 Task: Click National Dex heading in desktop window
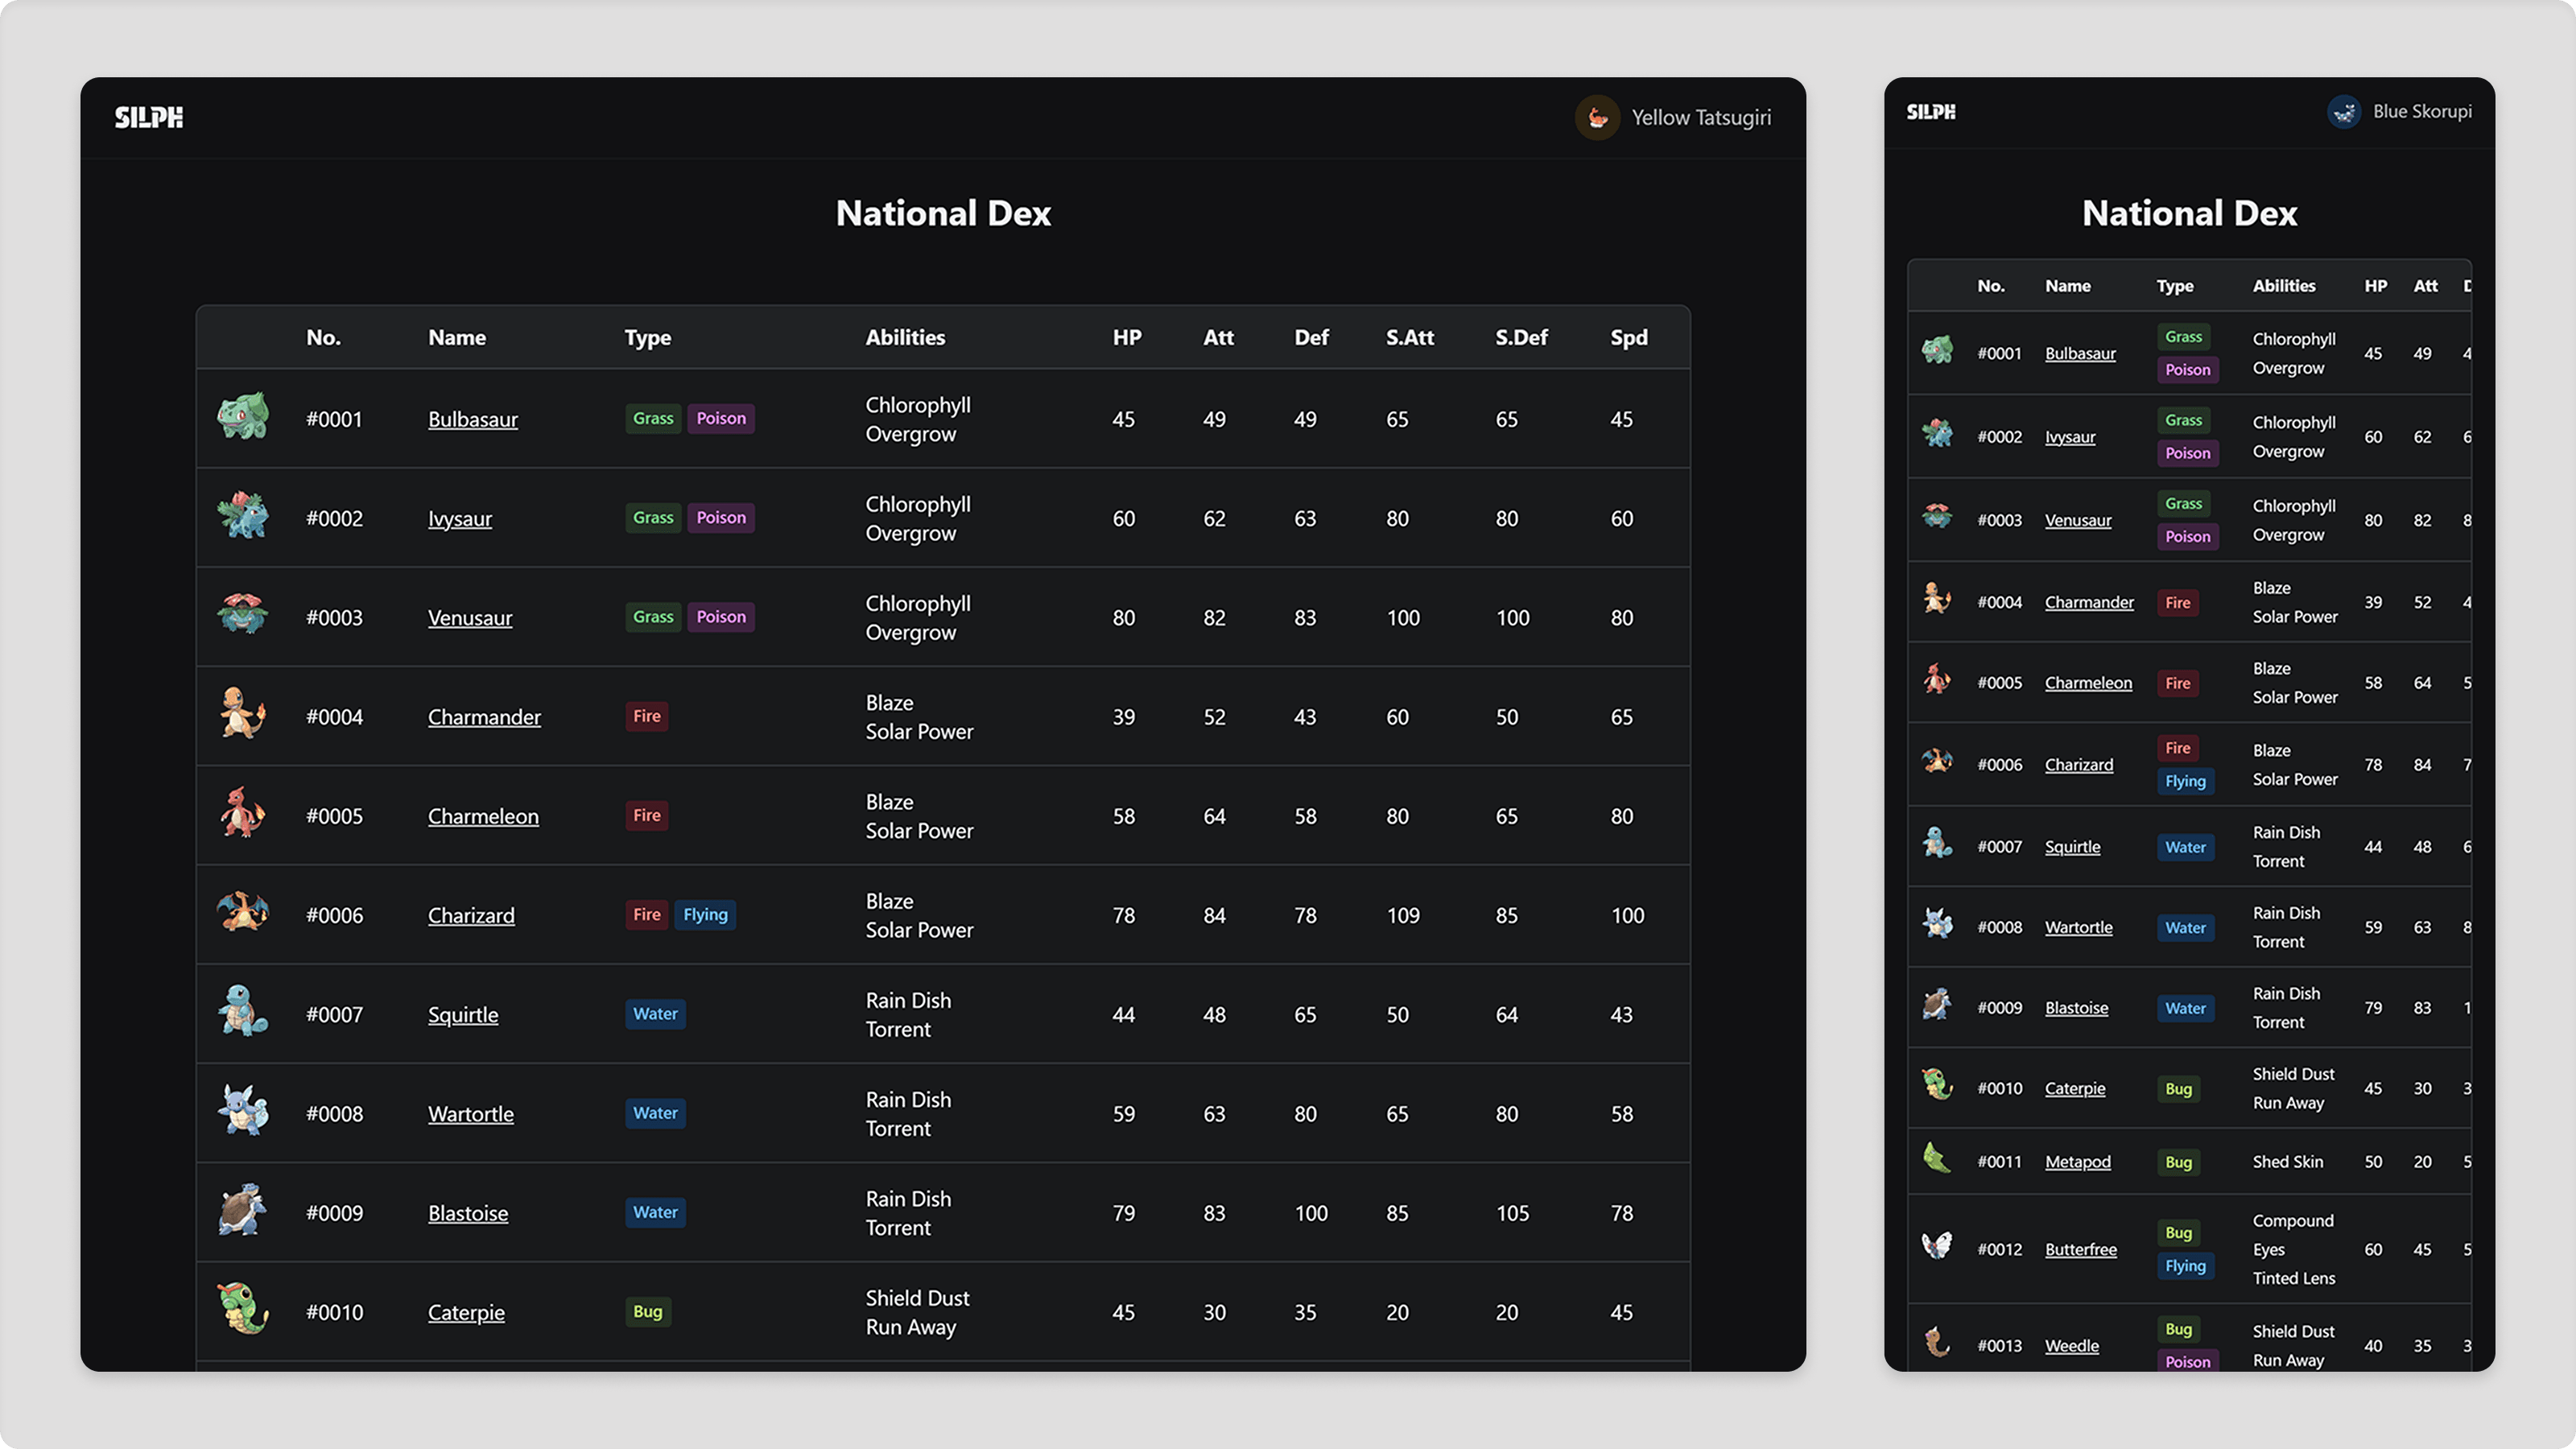click(x=943, y=213)
